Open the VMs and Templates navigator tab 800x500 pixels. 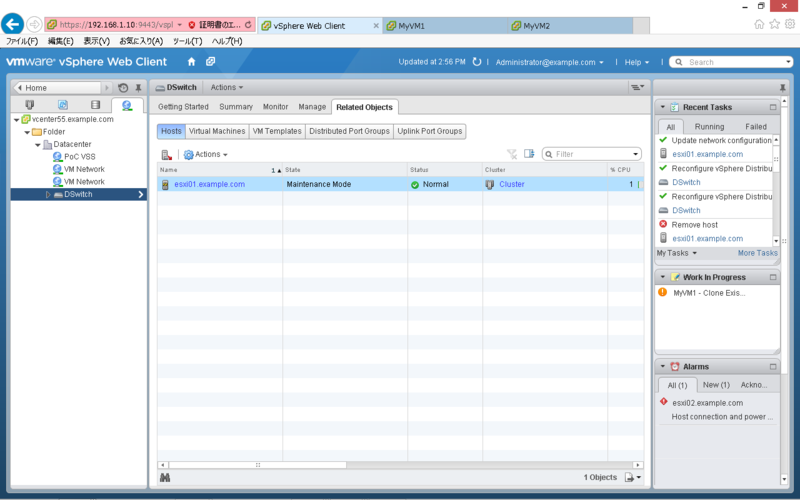tap(63, 105)
